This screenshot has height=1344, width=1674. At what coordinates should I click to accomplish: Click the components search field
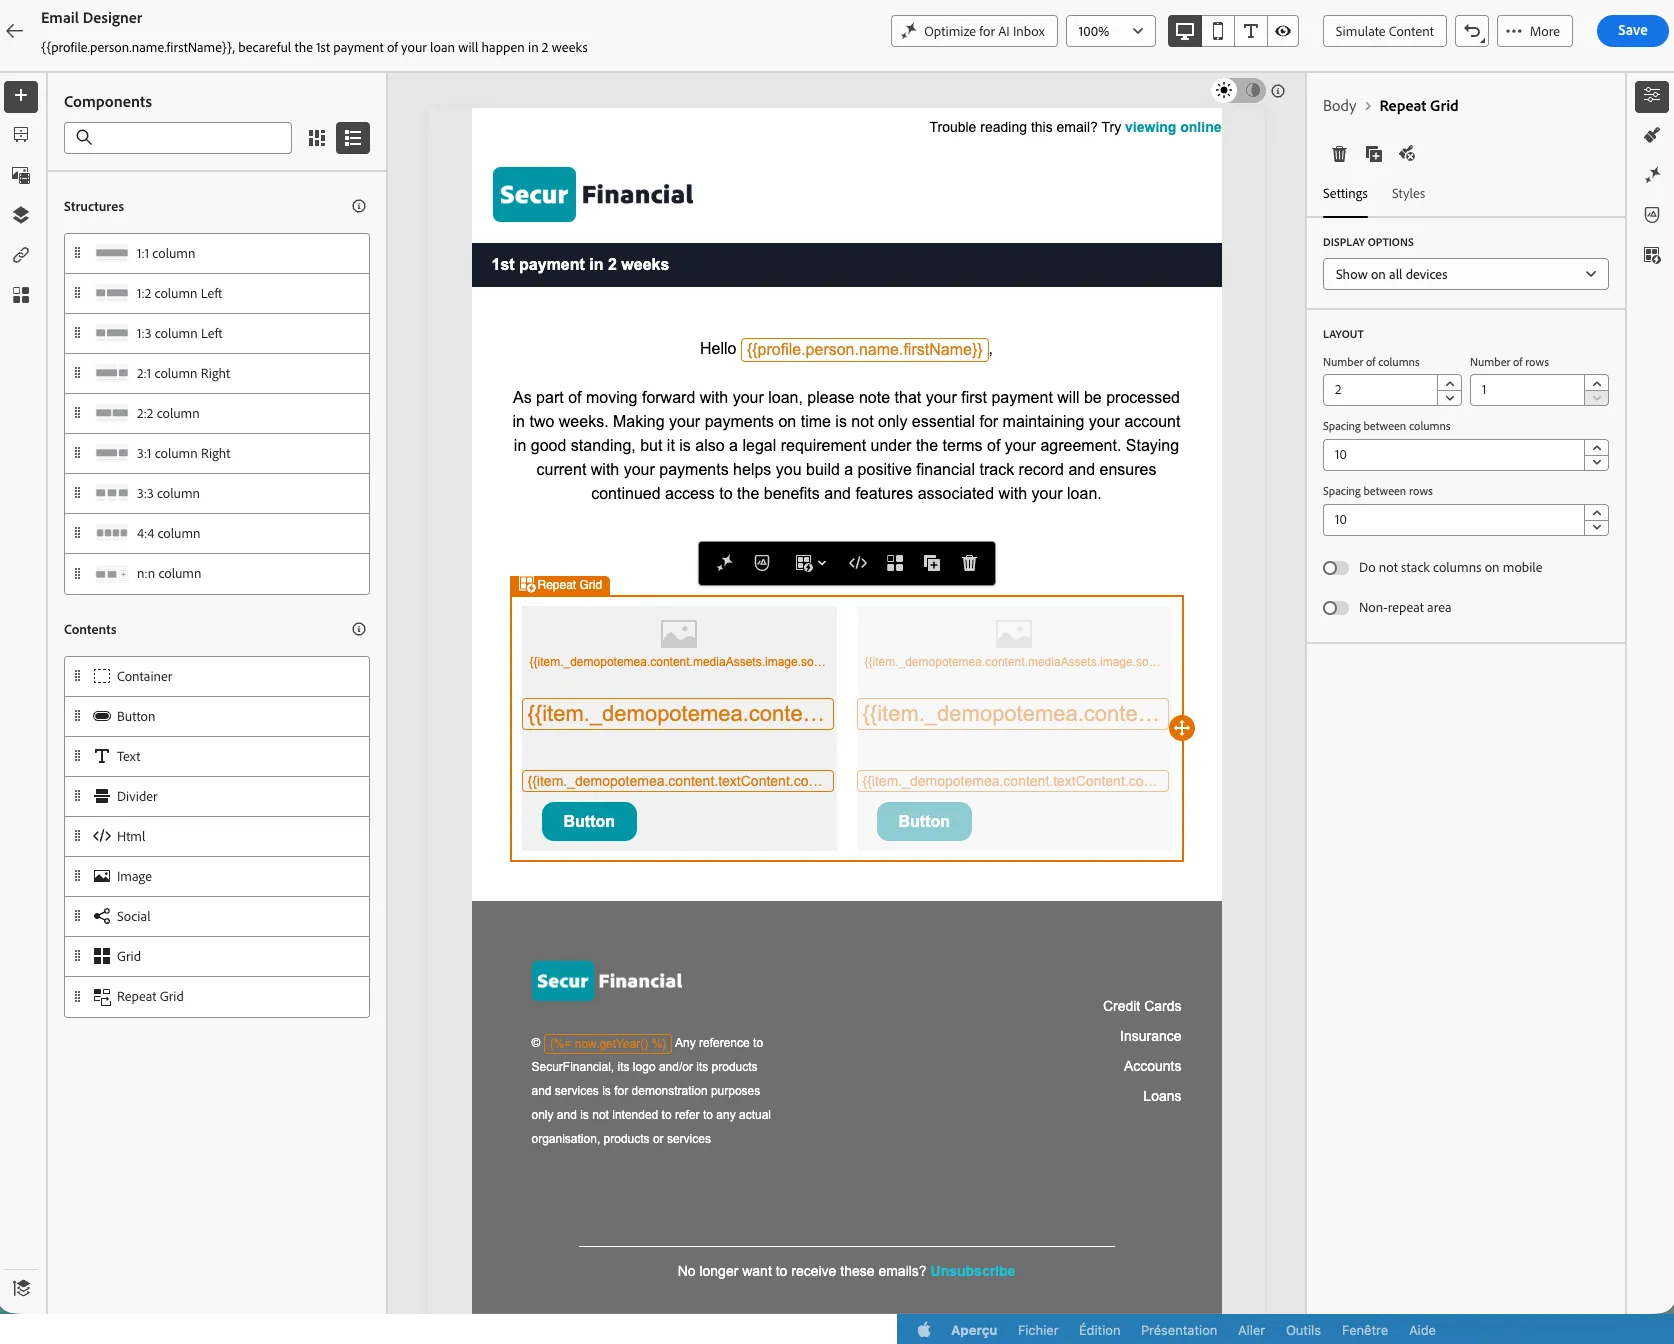coord(178,138)
